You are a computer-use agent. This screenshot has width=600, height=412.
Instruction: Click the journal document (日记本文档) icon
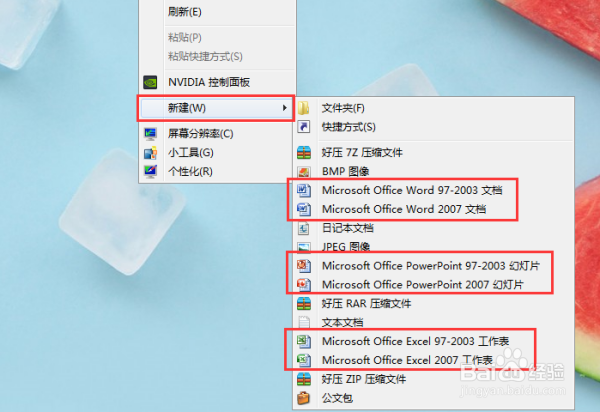tap(304, 228)
